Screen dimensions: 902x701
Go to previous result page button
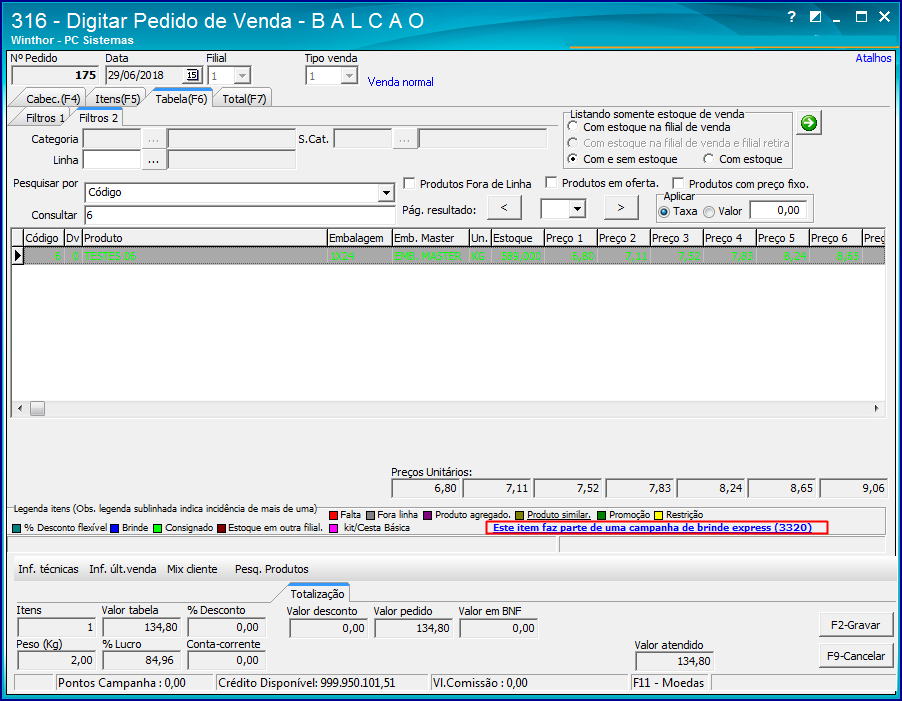pyautogui.click(x=504, y=208)
